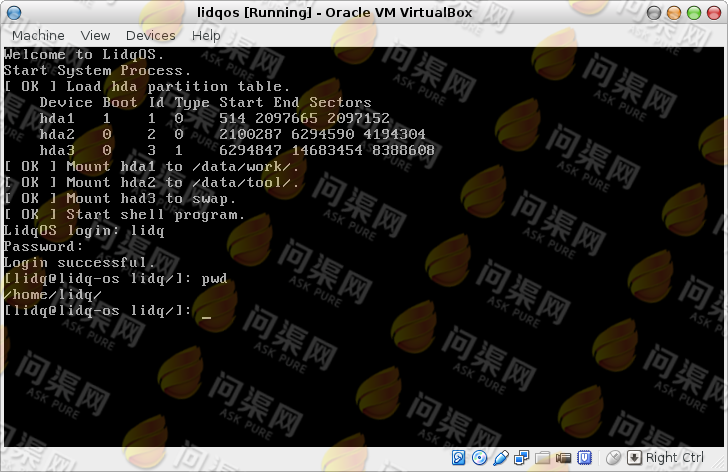Click the VirtualBox window menu icon in title bar
This screenshot has height=472, width=728.
[14, 13]
